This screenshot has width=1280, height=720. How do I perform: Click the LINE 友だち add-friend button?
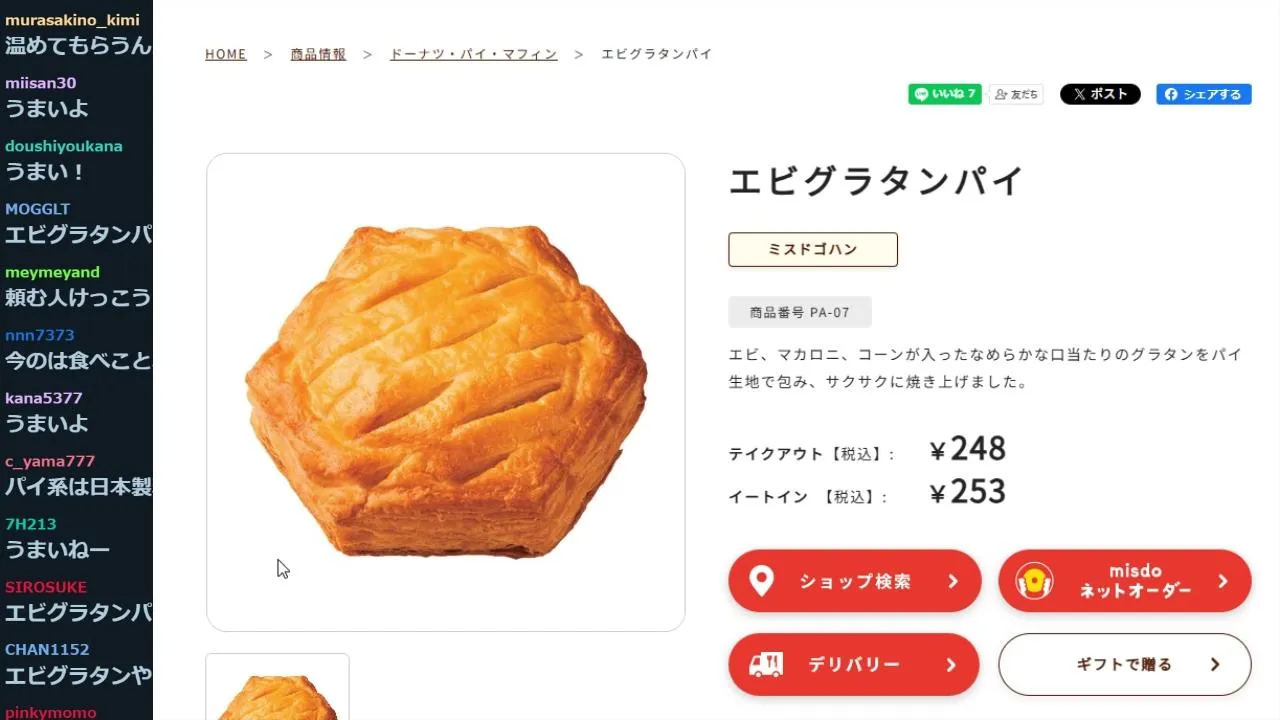pyautogui.click(x=1017, y=94)
